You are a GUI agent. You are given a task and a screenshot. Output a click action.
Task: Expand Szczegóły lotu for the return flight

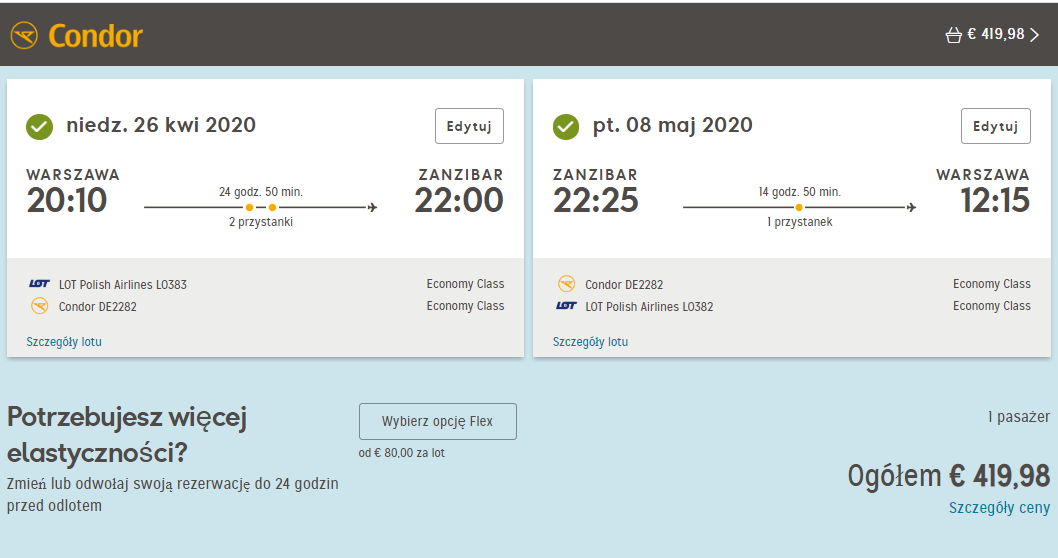tap(590, 341)
